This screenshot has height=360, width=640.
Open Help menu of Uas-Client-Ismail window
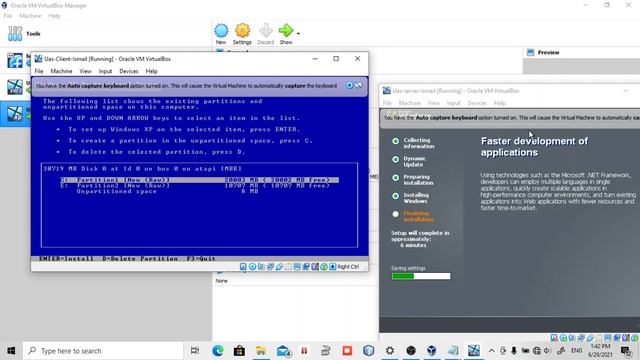[x=151, y=71]
